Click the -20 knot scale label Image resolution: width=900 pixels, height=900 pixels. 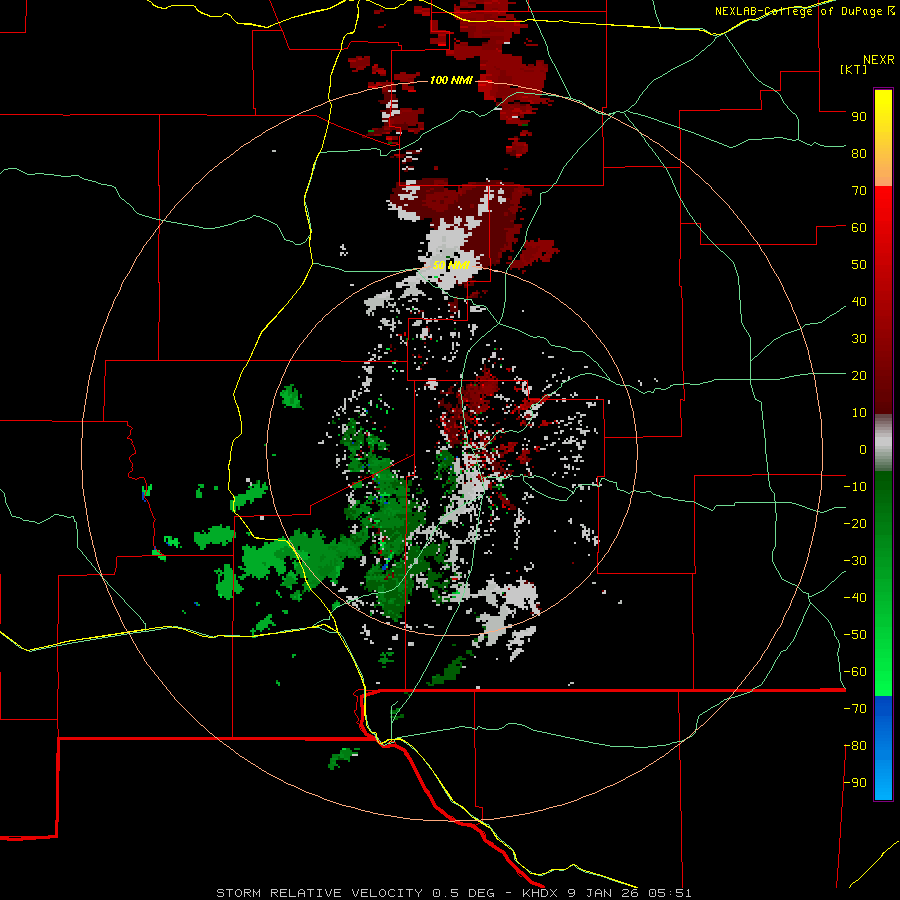click(855, 523)
